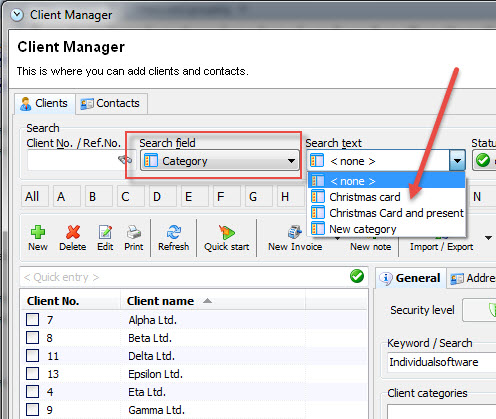This screenshot has height=419, width=496.
Task: Open the Search field Category dropdown
Action: click(220, 161)
